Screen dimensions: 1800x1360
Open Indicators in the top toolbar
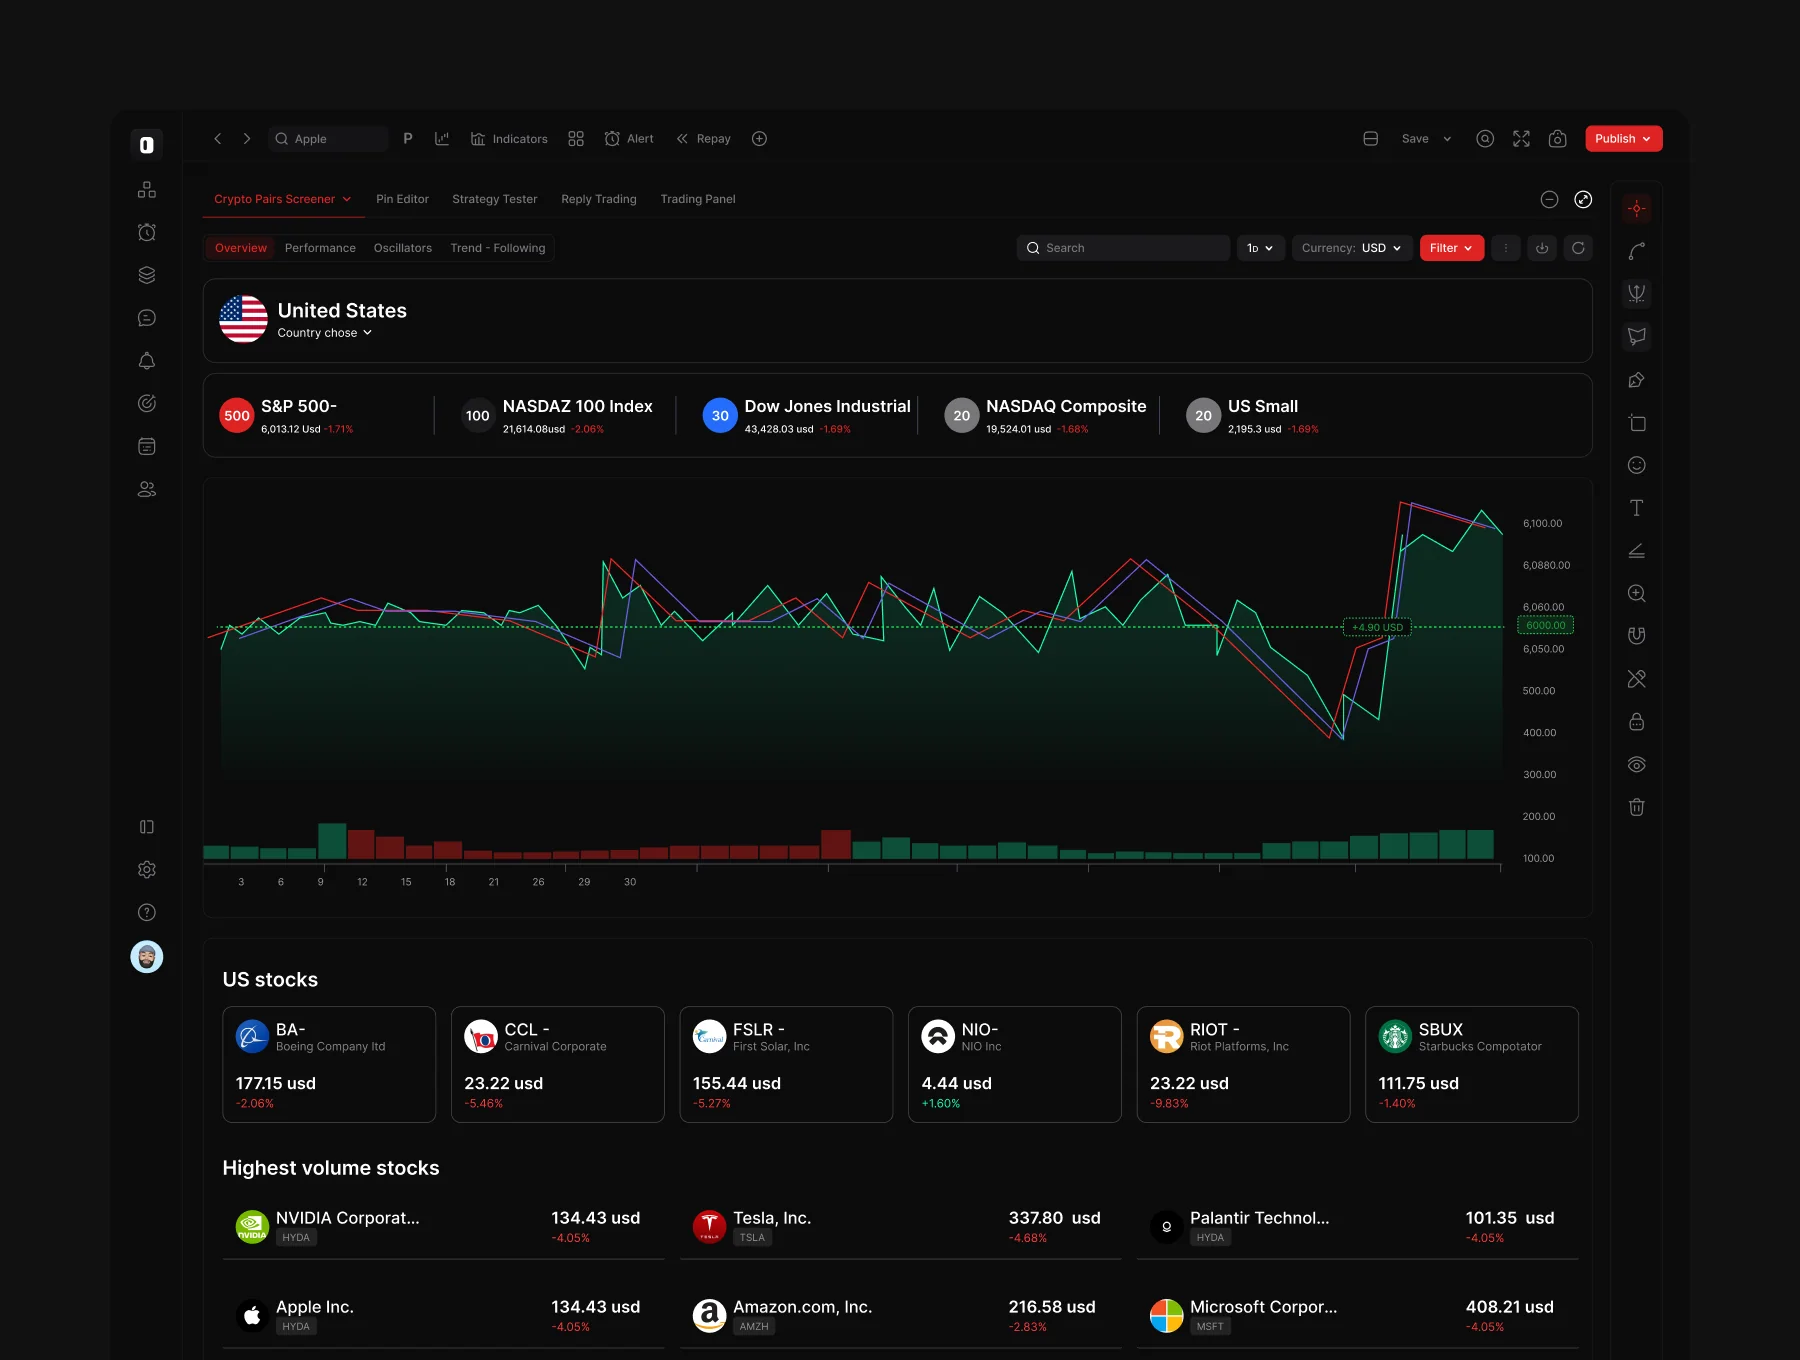(509, 139)
